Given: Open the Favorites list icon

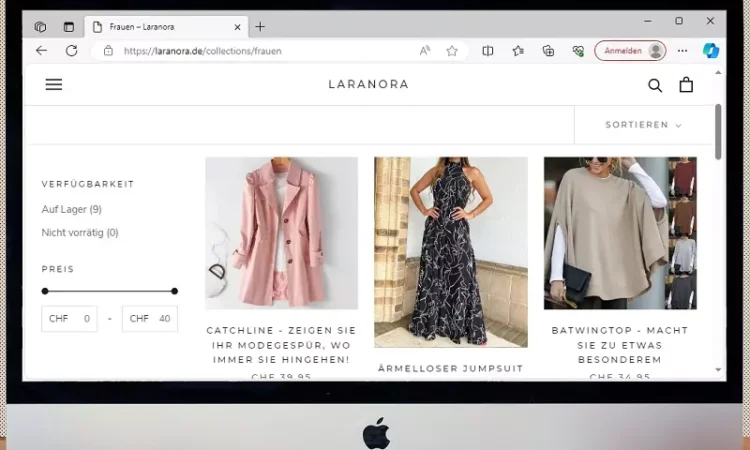Looking at the screenshot, I should pyautogui.click(x=518, y=51).
